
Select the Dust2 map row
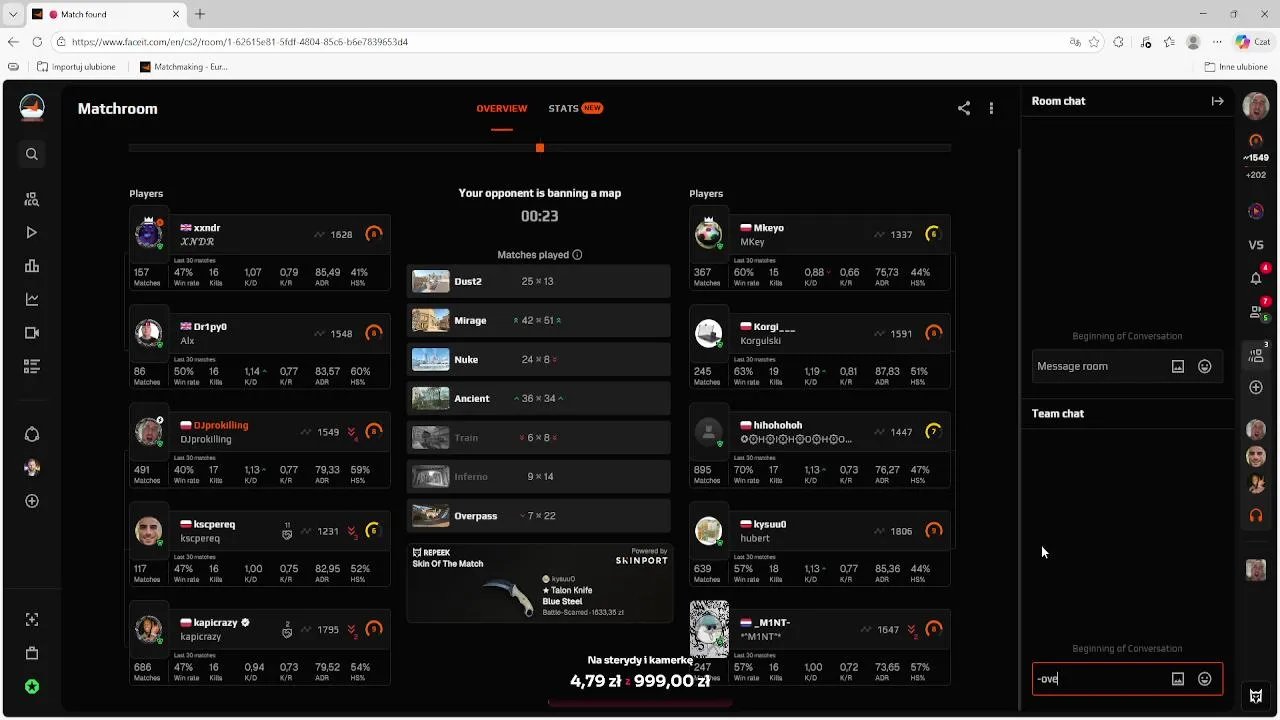tap(538, 281)
